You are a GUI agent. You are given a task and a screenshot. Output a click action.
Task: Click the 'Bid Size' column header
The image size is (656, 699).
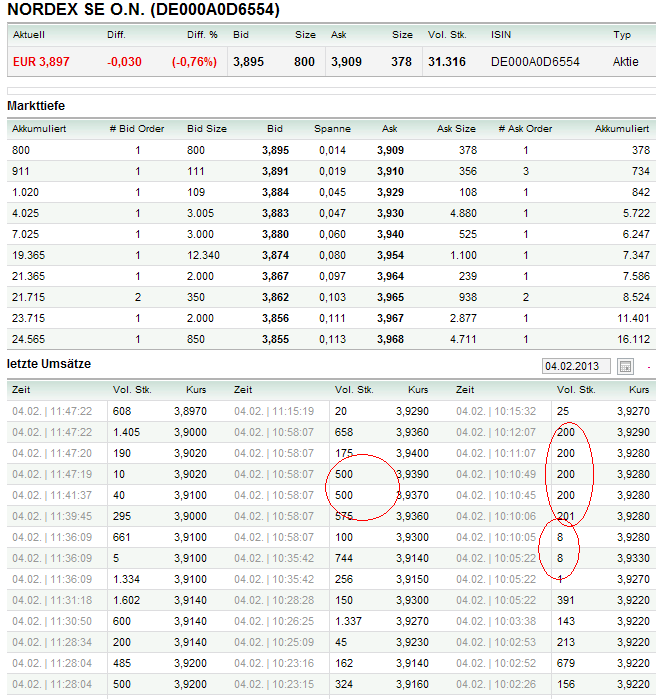[207, 129]
